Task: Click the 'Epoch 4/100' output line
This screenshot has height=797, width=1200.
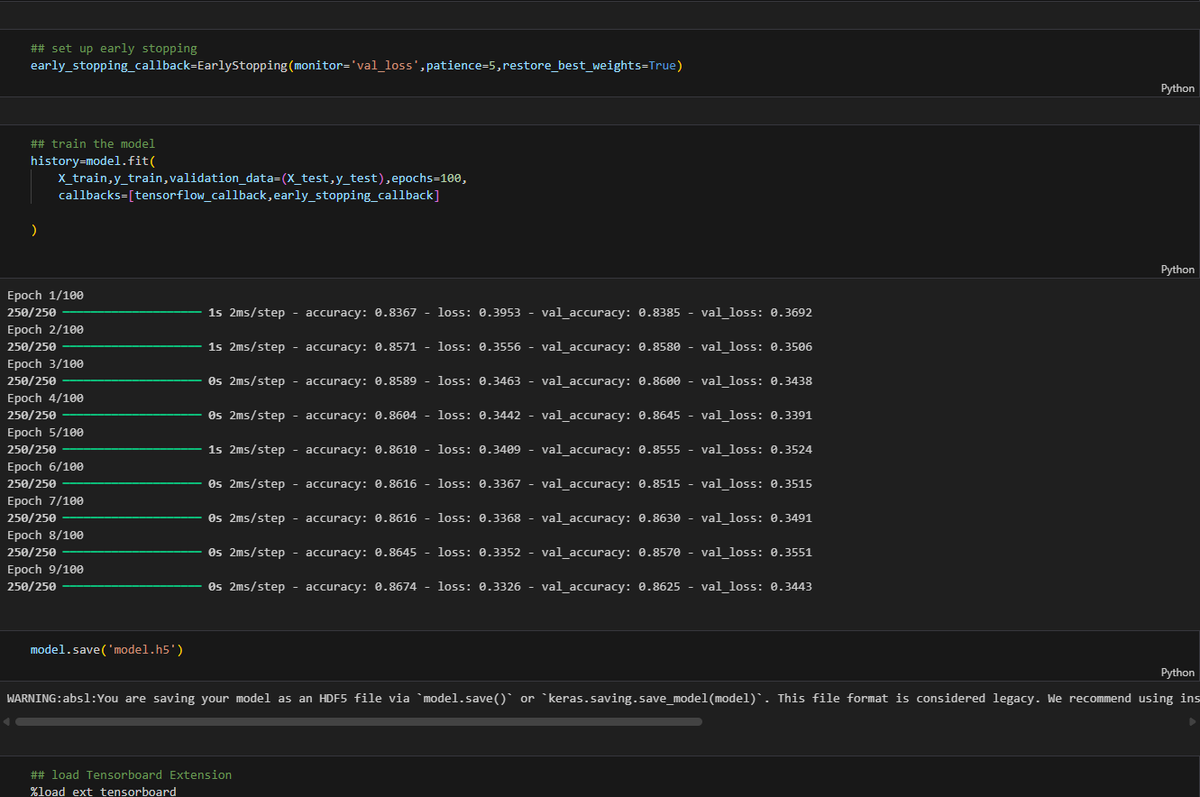Action: tap(45, 398)
